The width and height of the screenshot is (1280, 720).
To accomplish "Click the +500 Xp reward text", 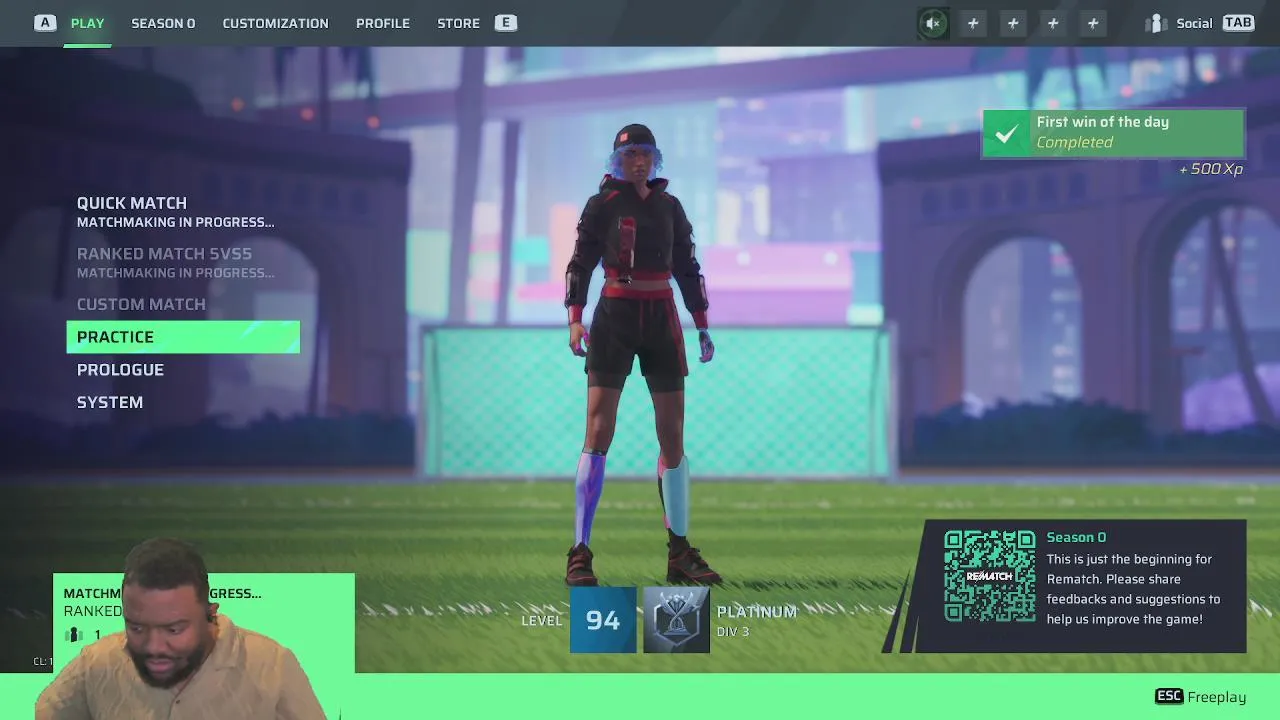I will (1210, 169).
